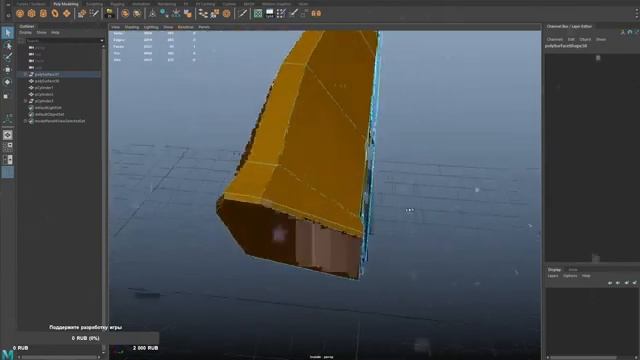Open the Channel Box Object menu

(x=585, y=40)
